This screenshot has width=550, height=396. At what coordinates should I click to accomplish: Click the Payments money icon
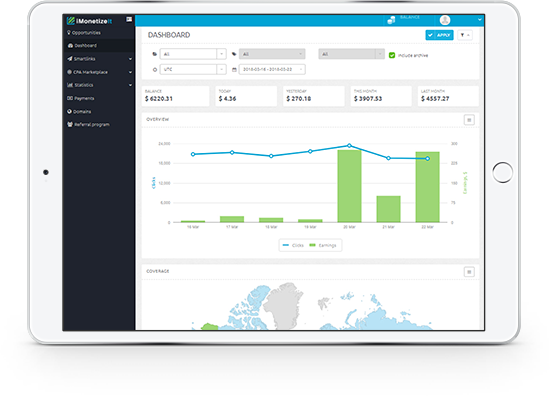click(x=70, y=98)
